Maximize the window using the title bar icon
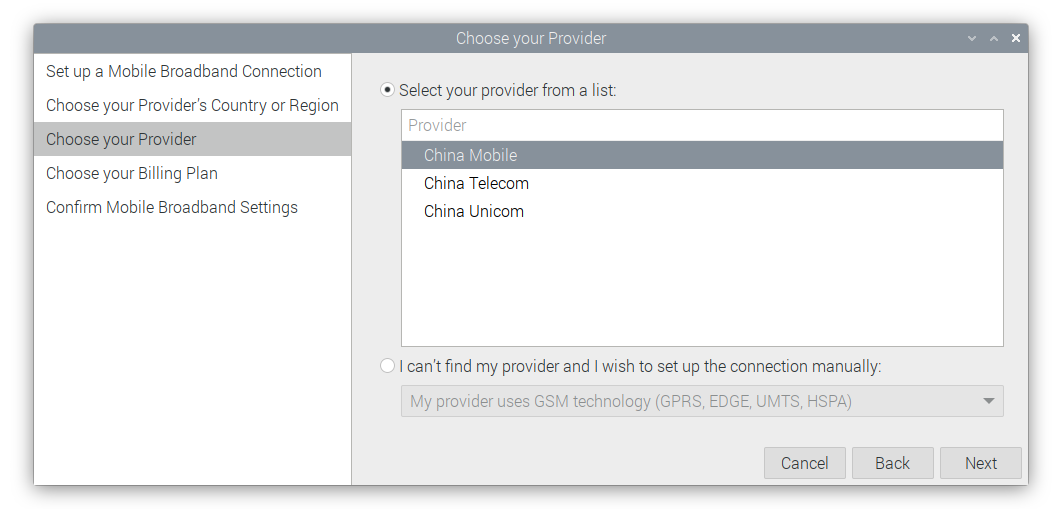Viewport: 1054px width, 509px height. click(x=994, y=39)
